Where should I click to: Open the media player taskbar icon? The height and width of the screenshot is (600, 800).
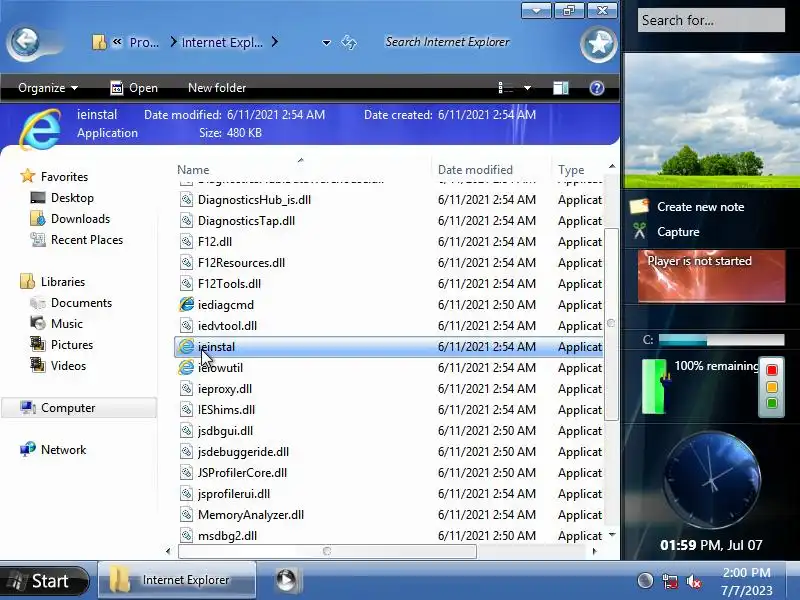(286, 580)
